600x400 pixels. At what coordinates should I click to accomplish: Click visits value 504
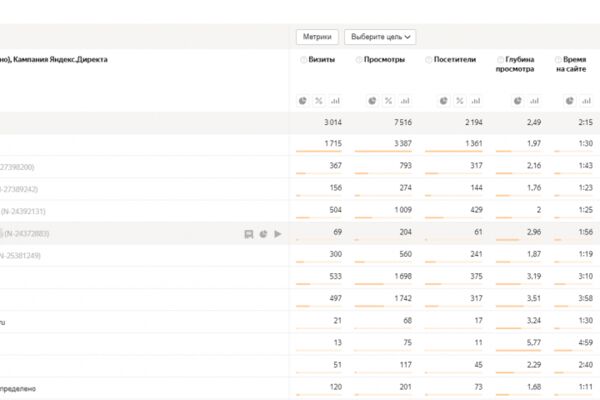pos(335,210)
